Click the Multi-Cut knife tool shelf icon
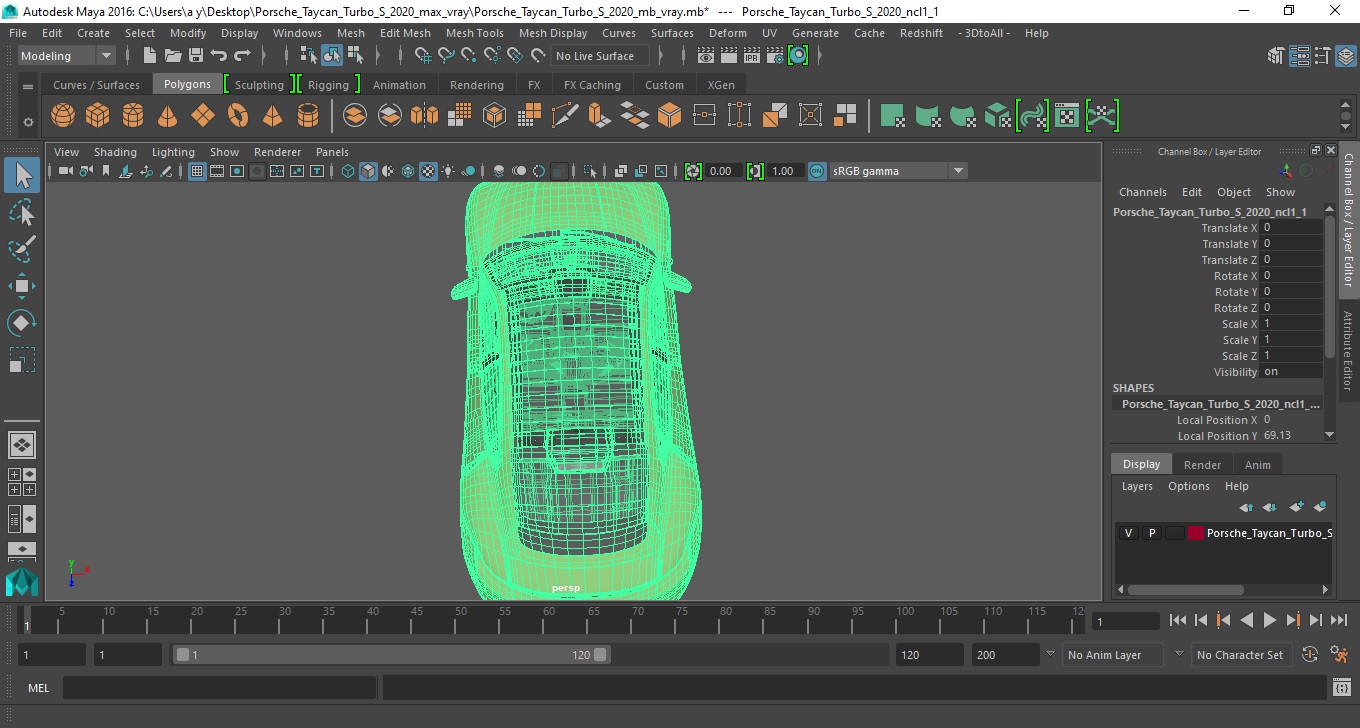This screenshot has height=728, width=1360. click(565, 116)
